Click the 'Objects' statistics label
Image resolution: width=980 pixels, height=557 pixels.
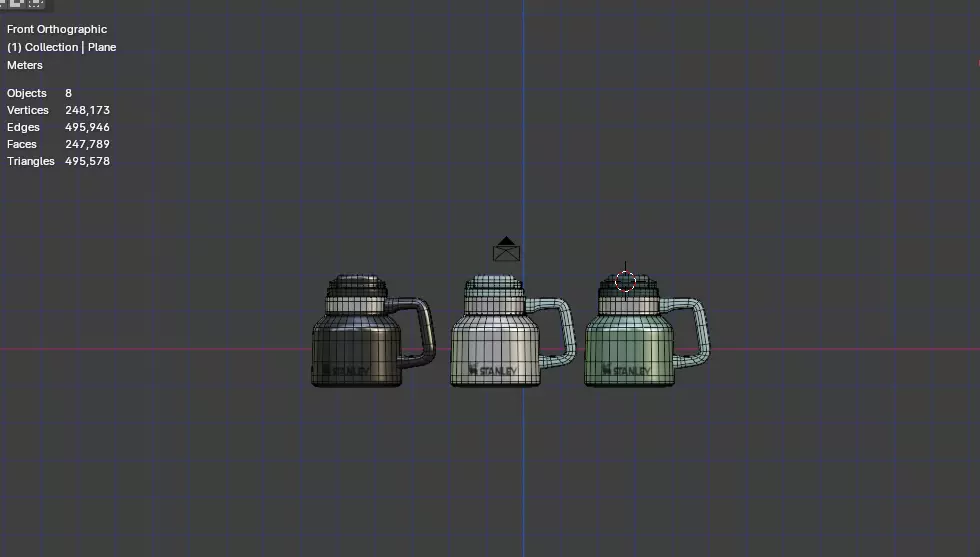[x=27, y=93]
